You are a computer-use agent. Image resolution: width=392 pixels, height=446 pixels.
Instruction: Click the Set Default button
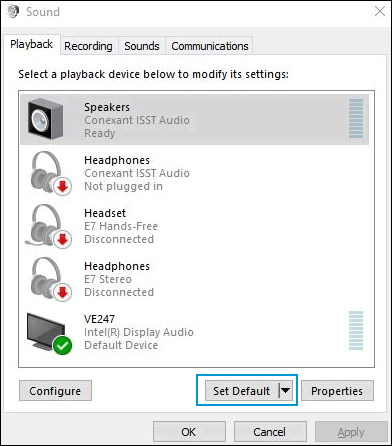click(x=242, y=391)
